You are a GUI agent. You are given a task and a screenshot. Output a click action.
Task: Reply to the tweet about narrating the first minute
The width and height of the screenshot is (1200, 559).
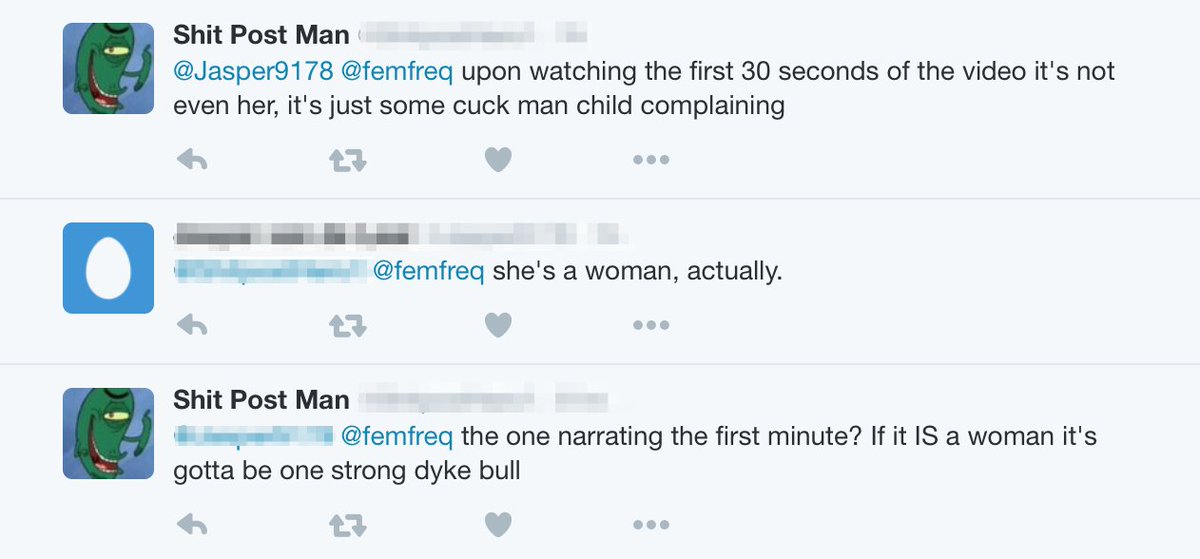point(190,523)
